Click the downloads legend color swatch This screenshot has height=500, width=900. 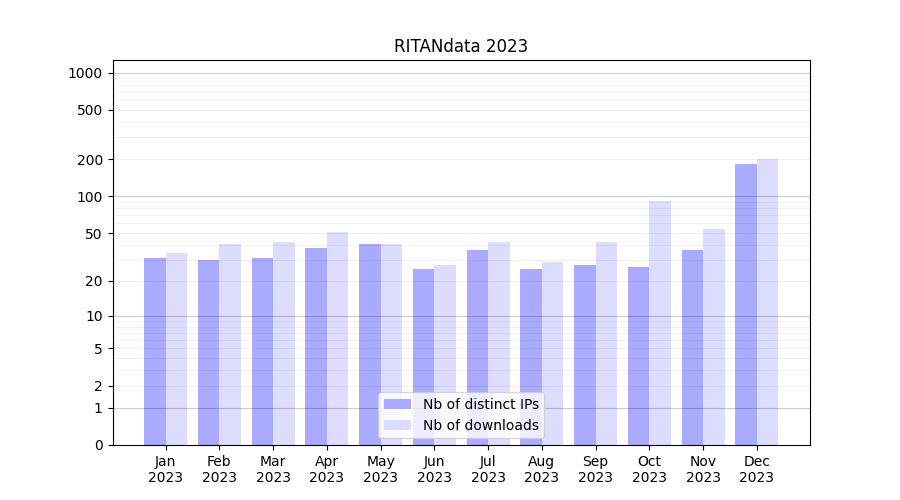point(397,425)
